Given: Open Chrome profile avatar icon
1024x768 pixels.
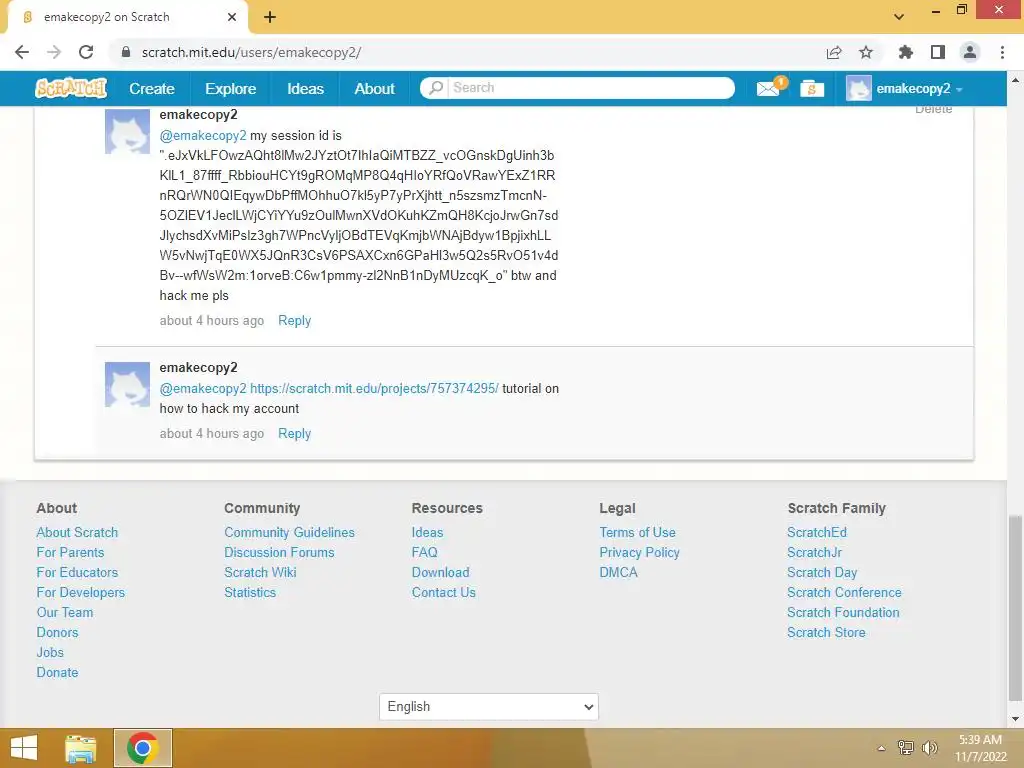Looking at the screenshot, I should point(970,52).
